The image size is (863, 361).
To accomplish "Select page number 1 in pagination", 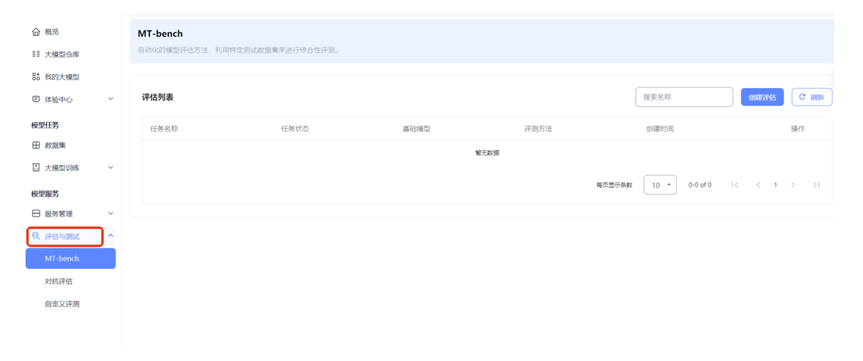I will (775, 185).
